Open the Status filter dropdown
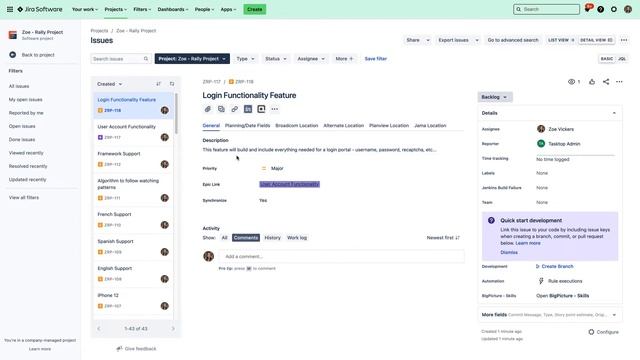 (276, 59)
